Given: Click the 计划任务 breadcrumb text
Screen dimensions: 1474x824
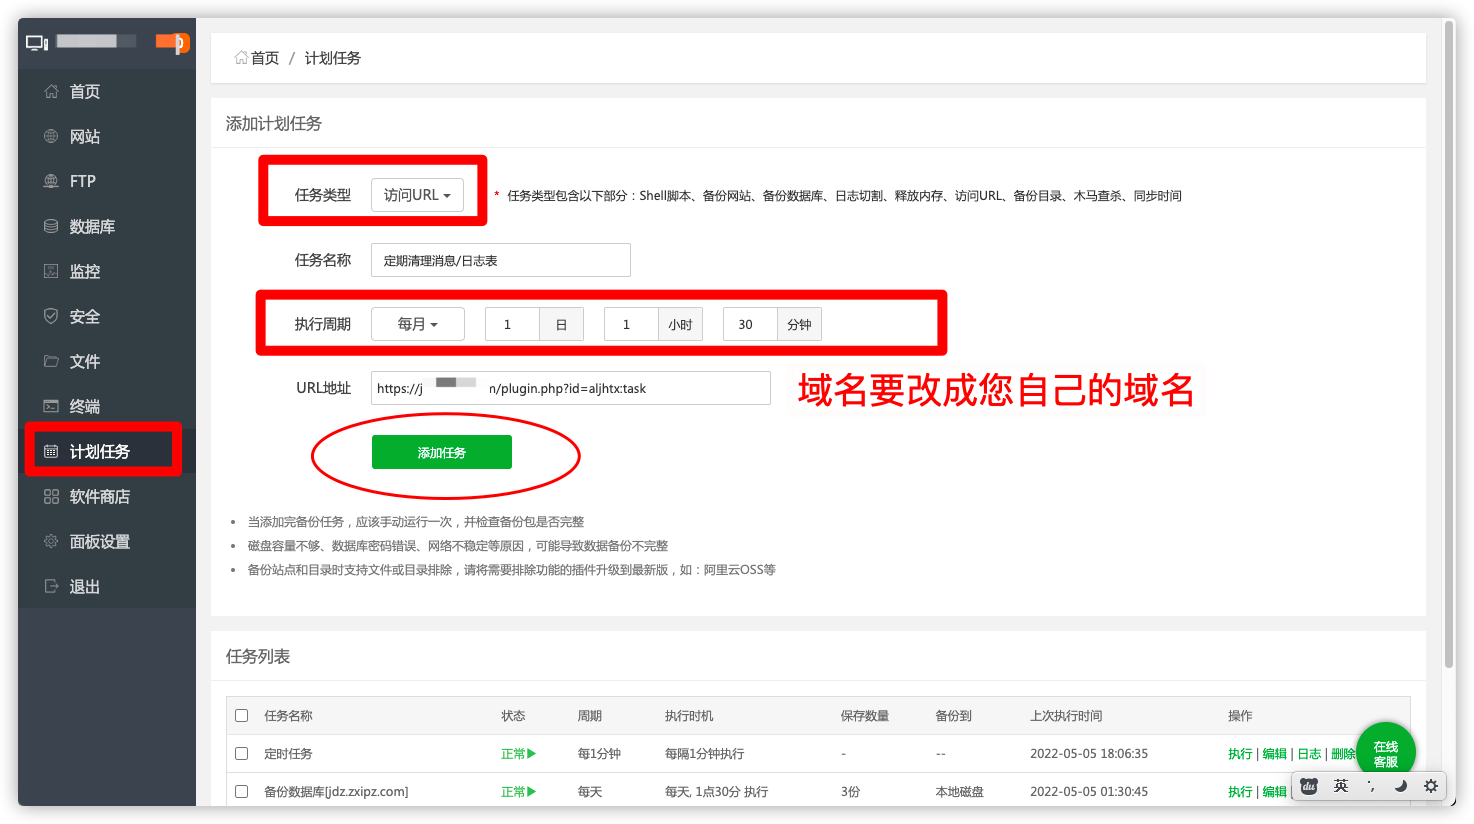Looking at the screenshot, I should tap(333, 58).
